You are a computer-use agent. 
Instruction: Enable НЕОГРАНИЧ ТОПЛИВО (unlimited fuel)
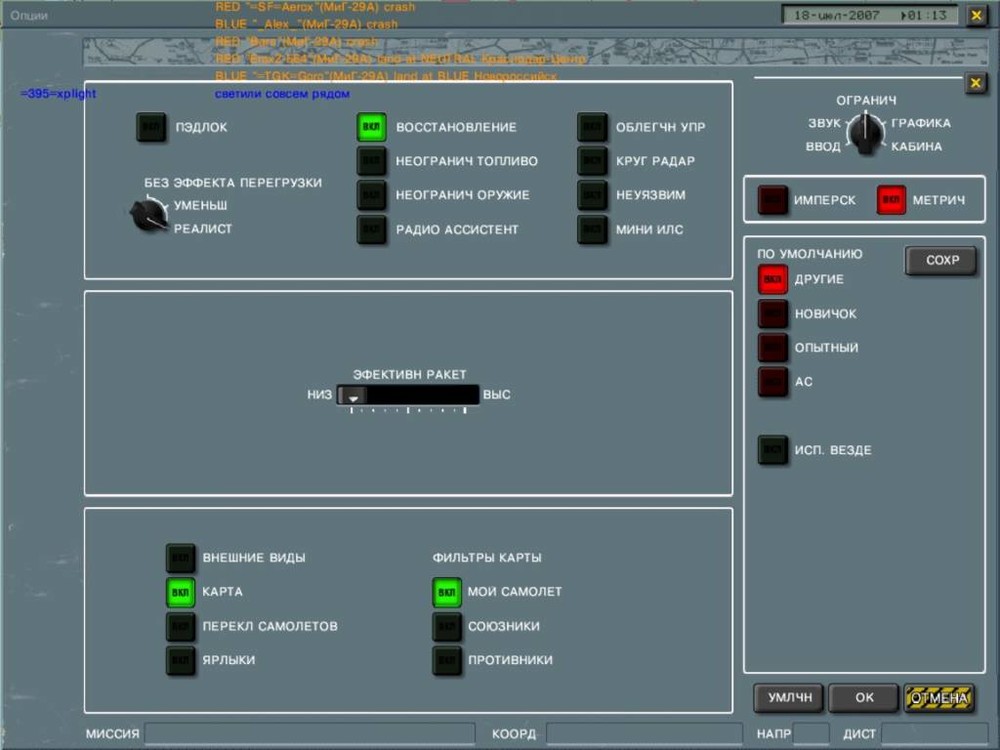pyautogui.click(x=370, y=160)
